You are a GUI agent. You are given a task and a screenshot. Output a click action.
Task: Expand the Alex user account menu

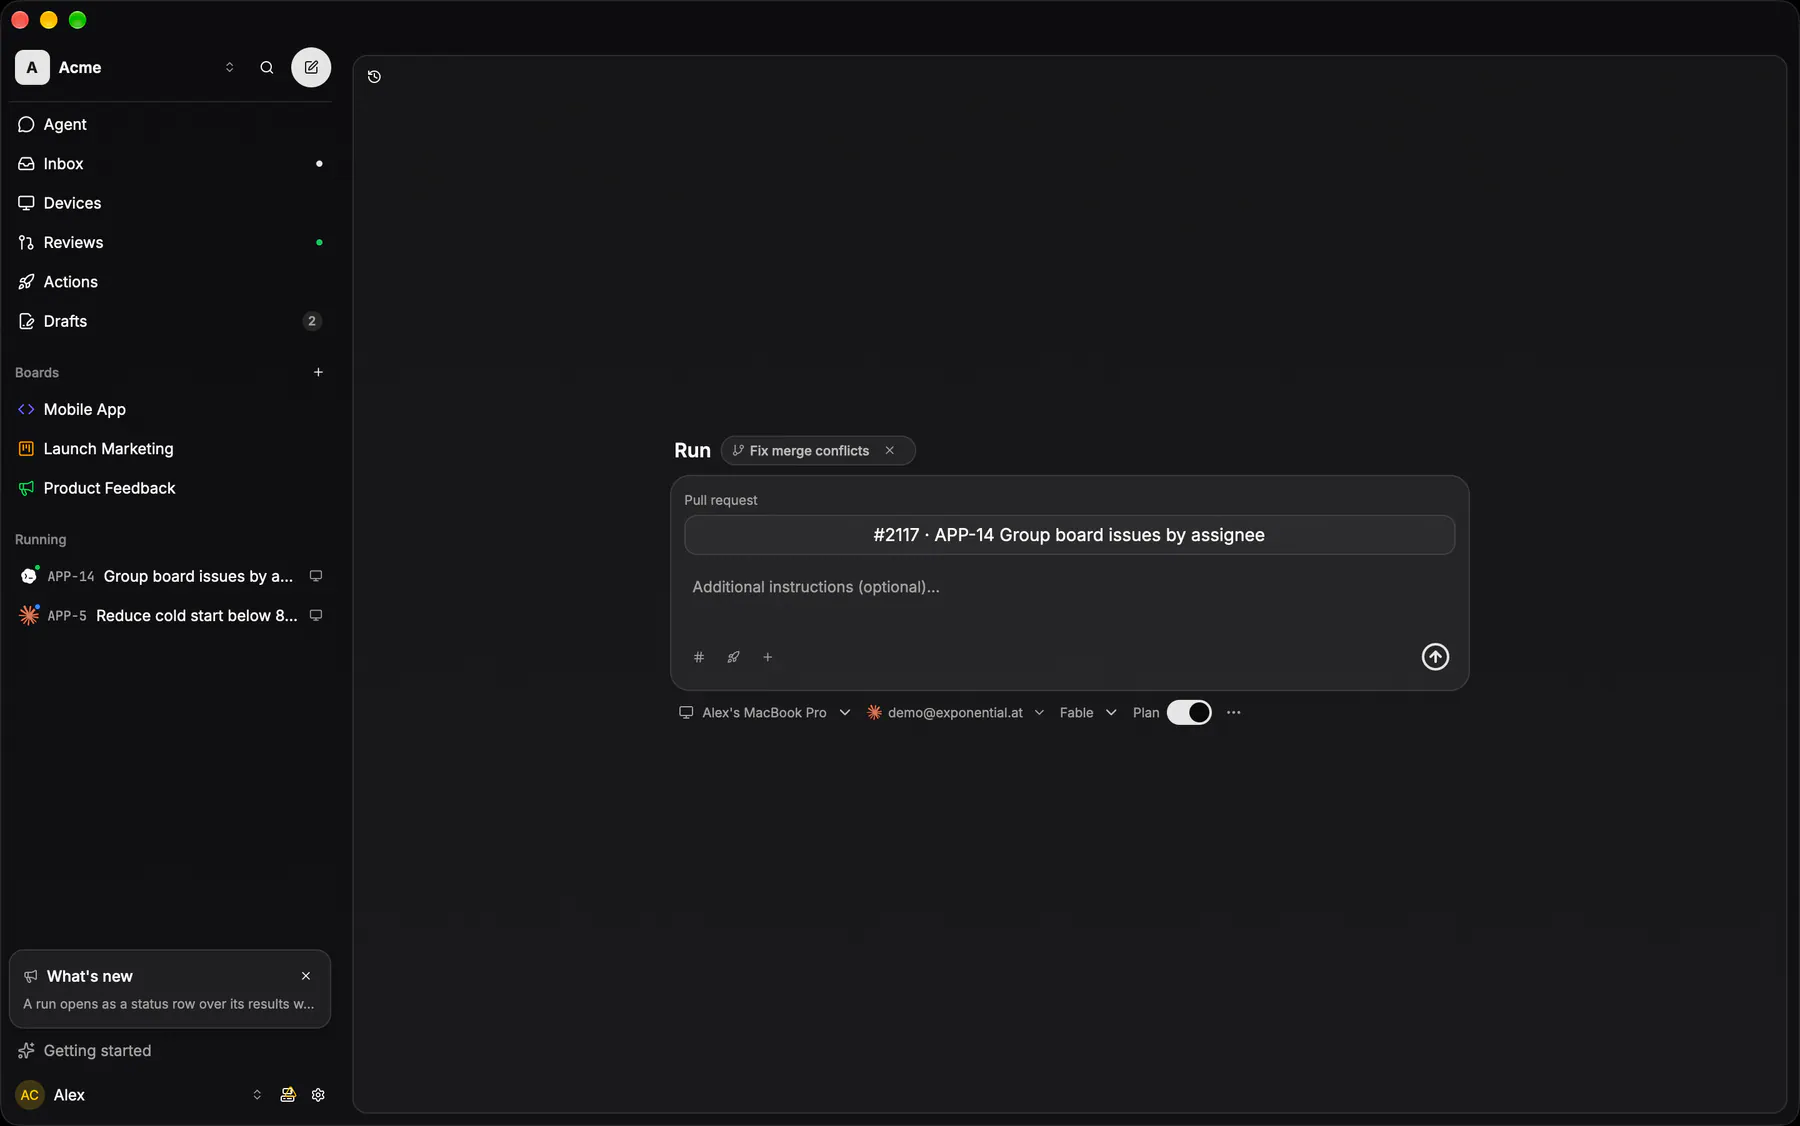click(x=257, y=1095)
